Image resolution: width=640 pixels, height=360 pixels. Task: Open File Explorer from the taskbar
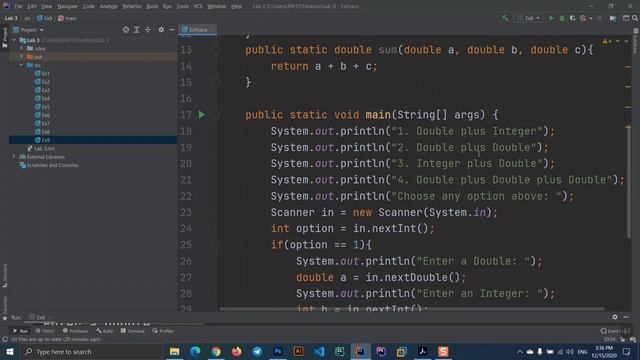pos(174,351)
